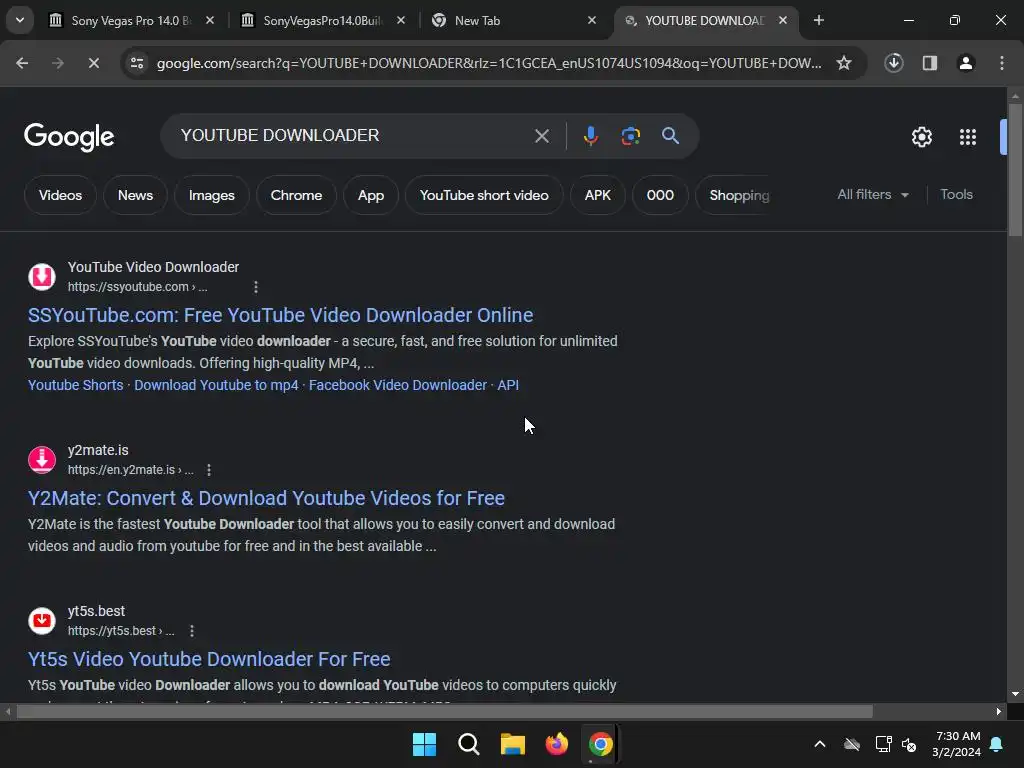This screenshot has height=768, width=1024.
Task: Click the Google logo
Action: coord(69,136)
